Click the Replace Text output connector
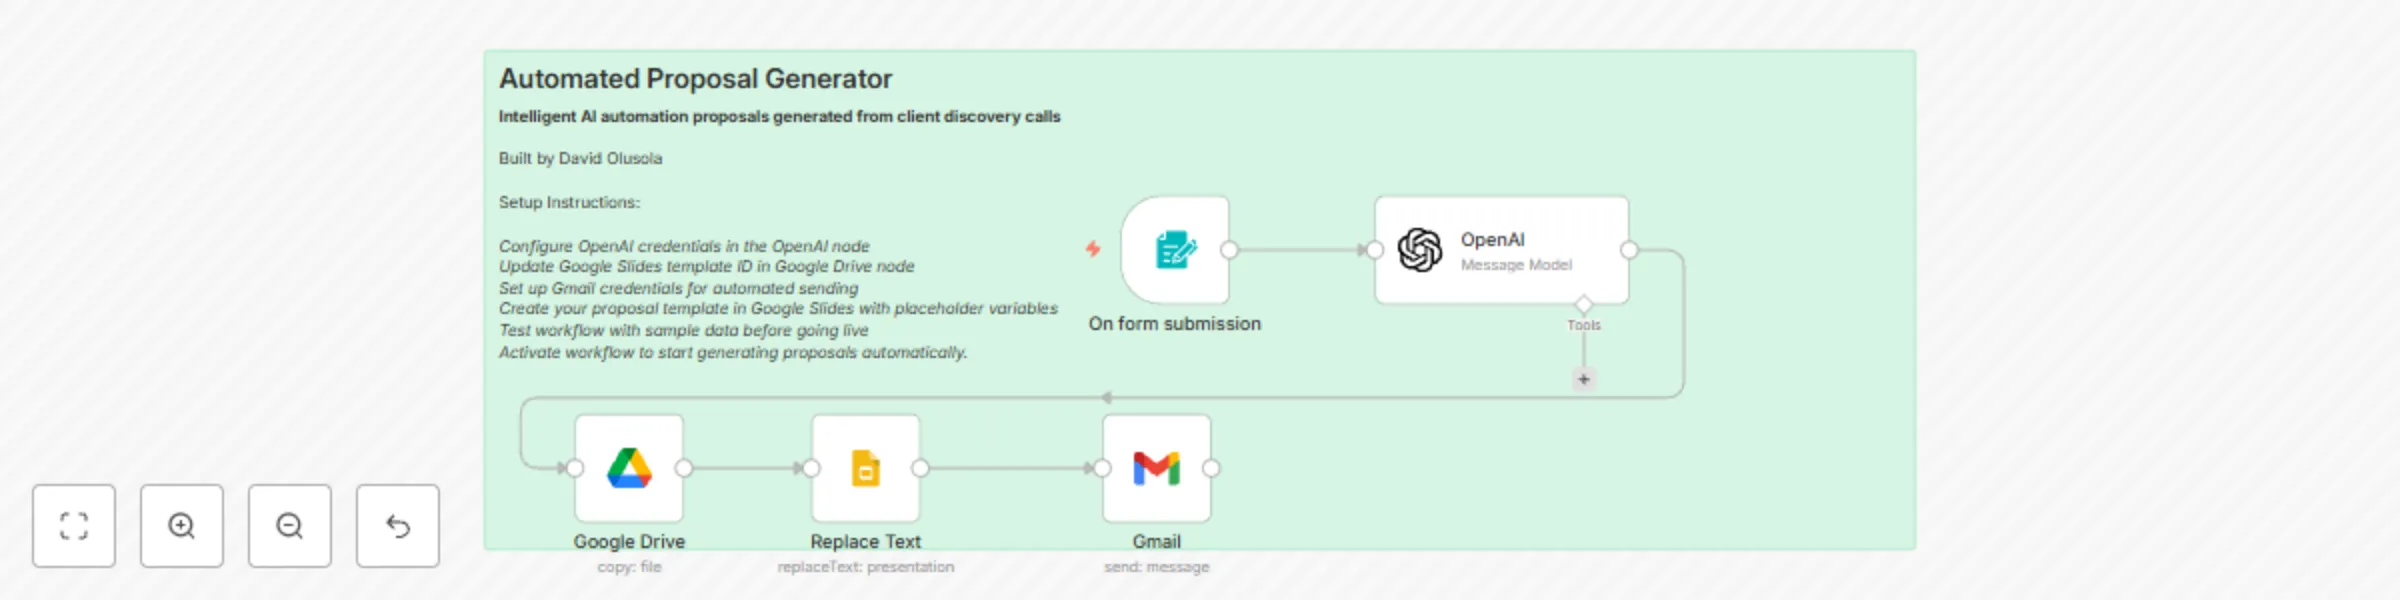 coord(920,468)
